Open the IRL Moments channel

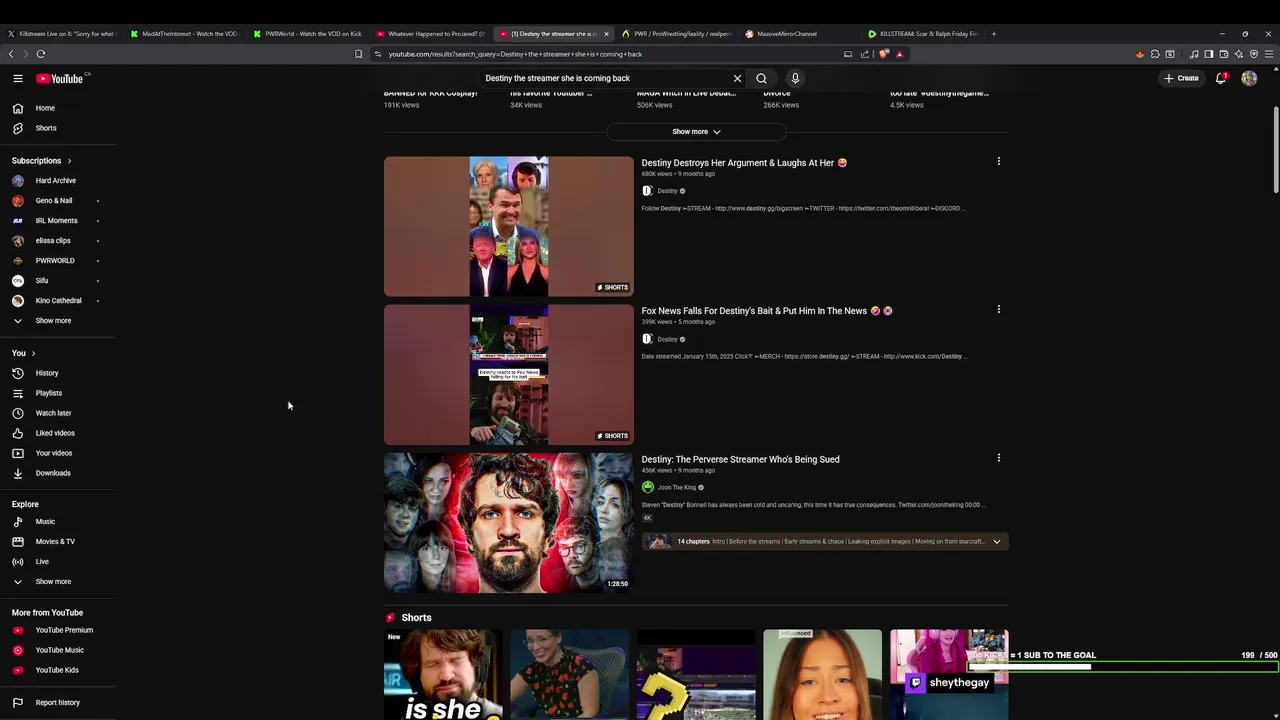pyautogui.click(x=57, y=221)
